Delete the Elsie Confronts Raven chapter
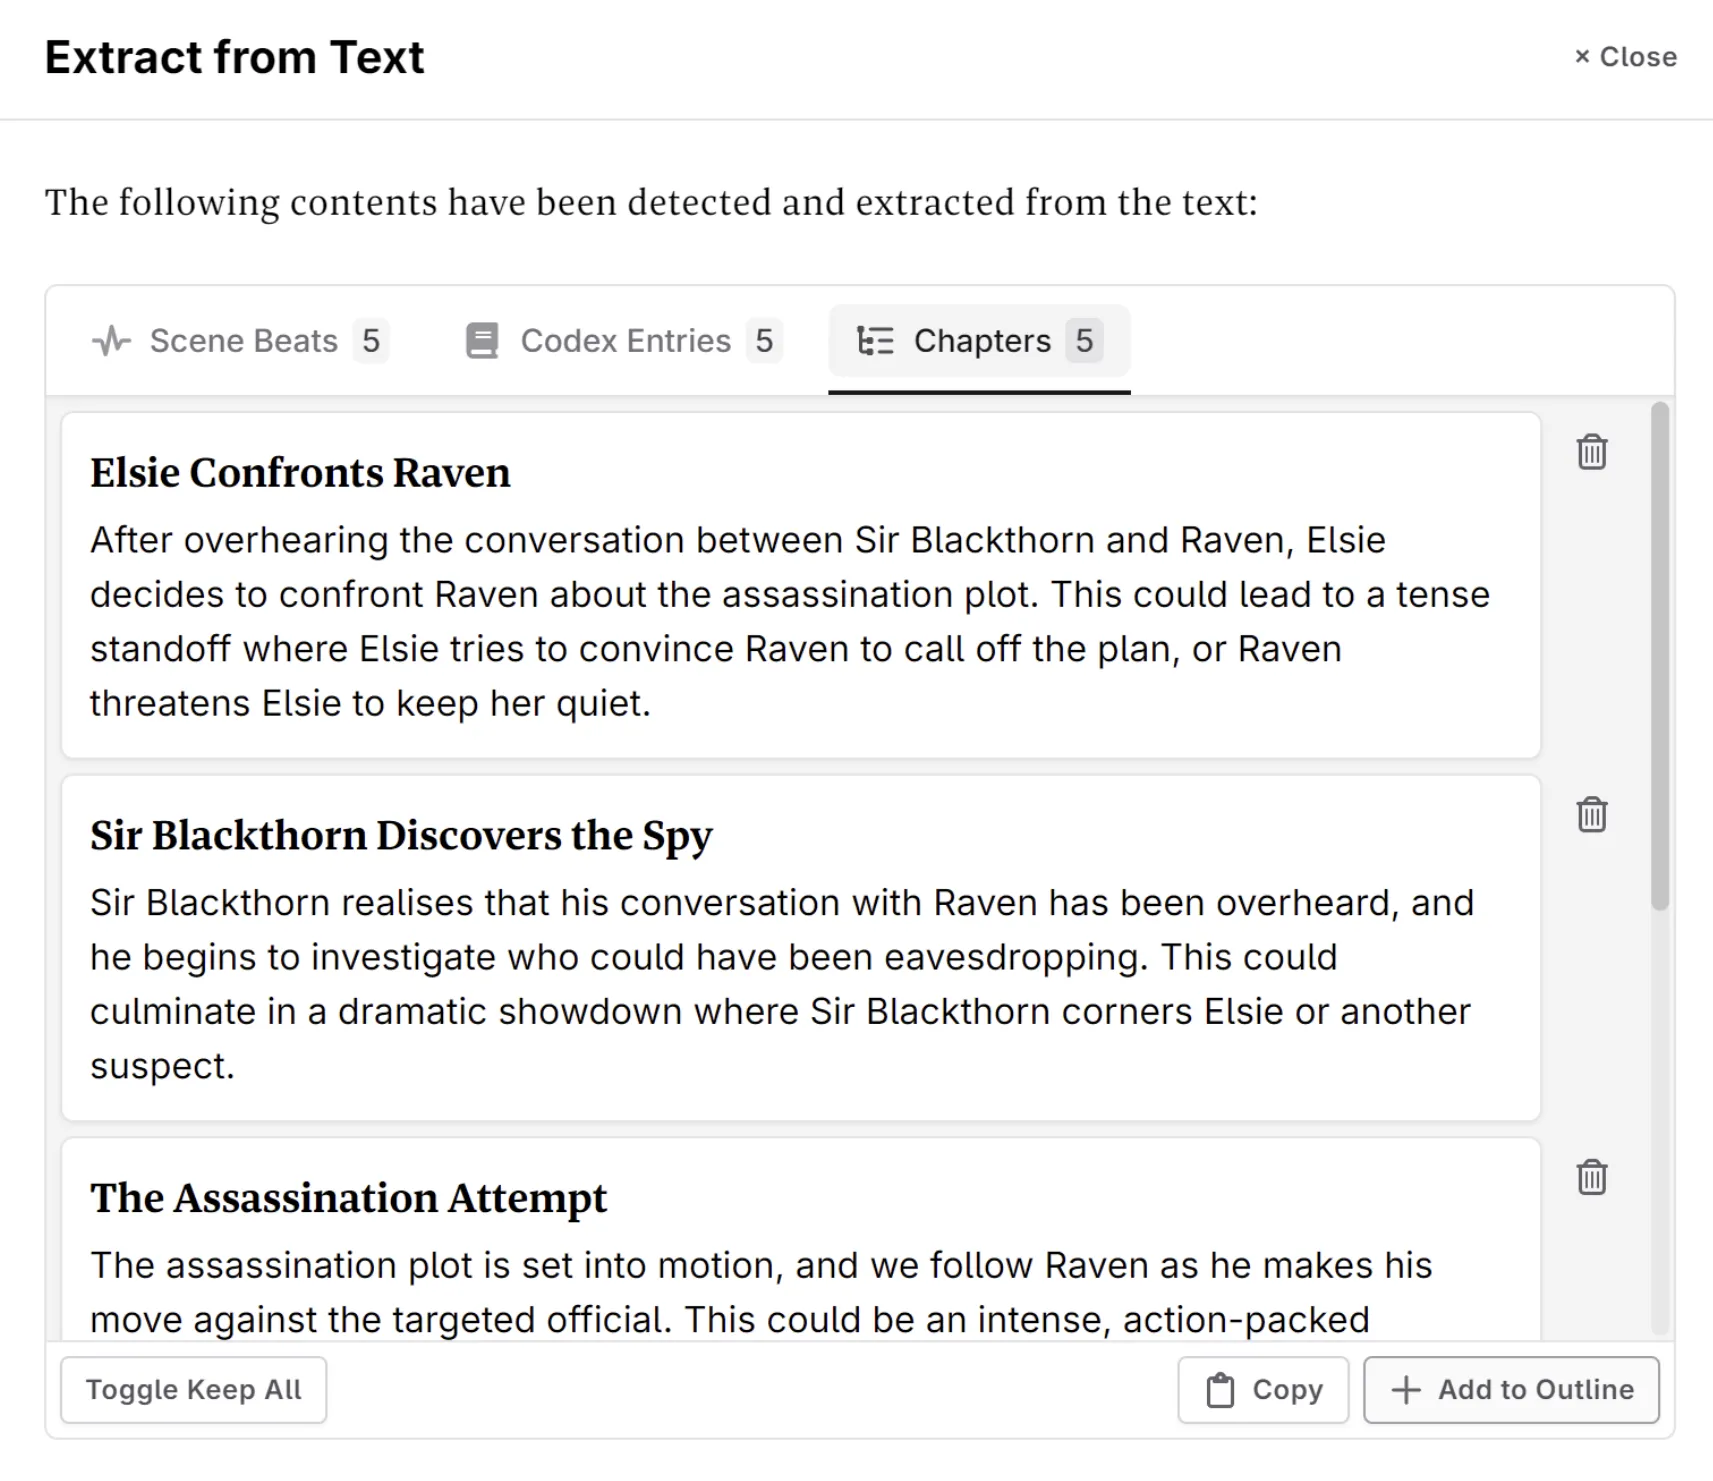The width and height of the screenshot is (1713, 1481). [1591, 453]
